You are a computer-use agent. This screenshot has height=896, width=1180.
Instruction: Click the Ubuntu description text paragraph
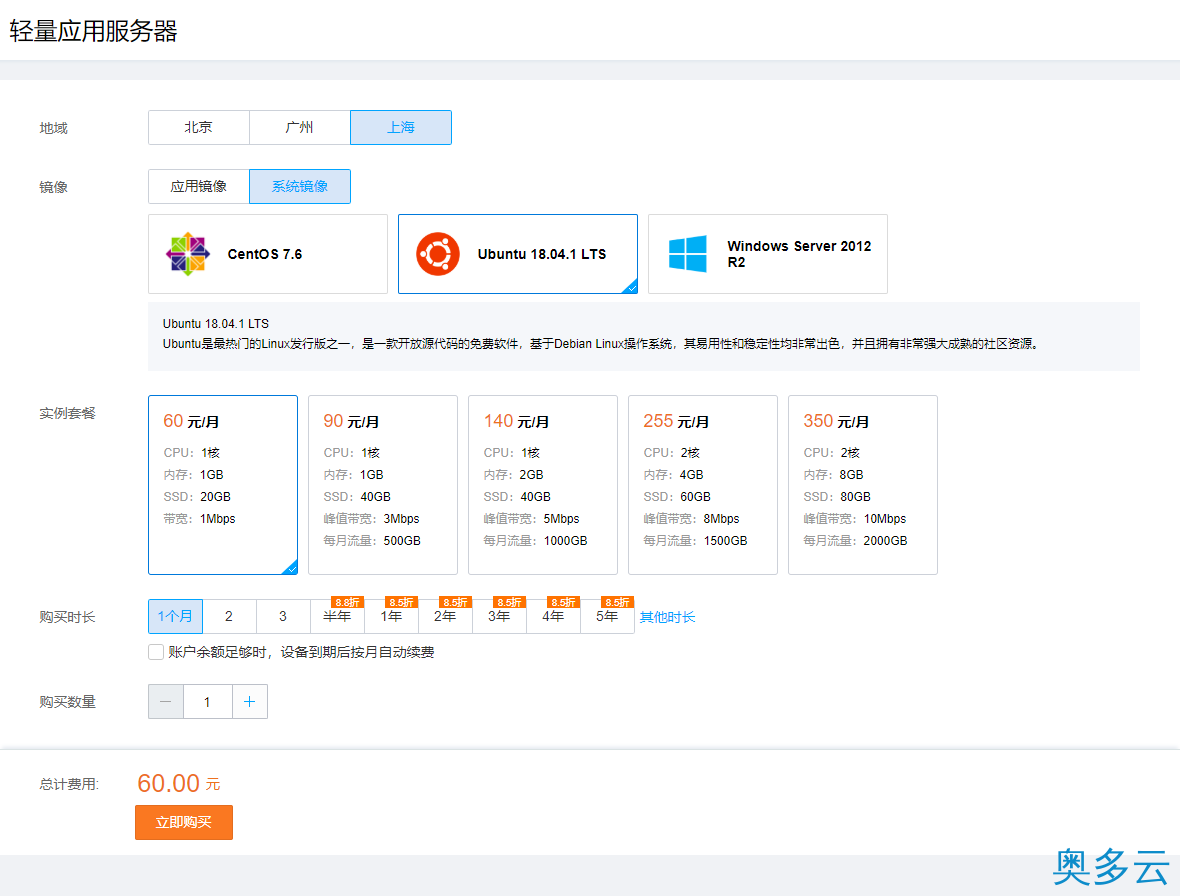601,344
